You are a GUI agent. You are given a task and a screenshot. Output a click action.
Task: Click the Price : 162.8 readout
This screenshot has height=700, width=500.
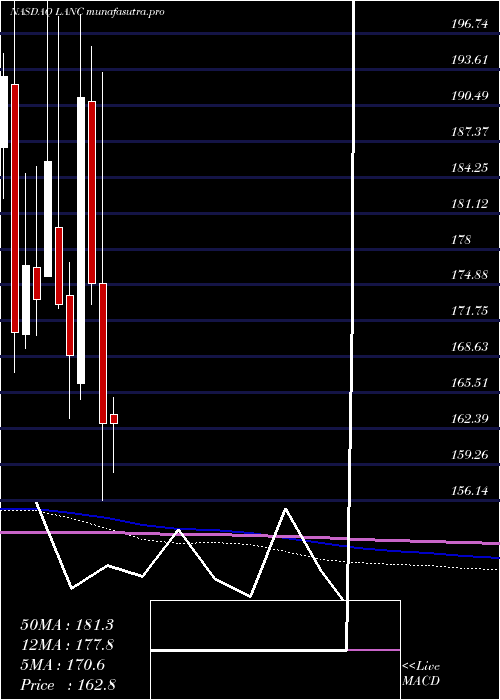click(68, 685)
